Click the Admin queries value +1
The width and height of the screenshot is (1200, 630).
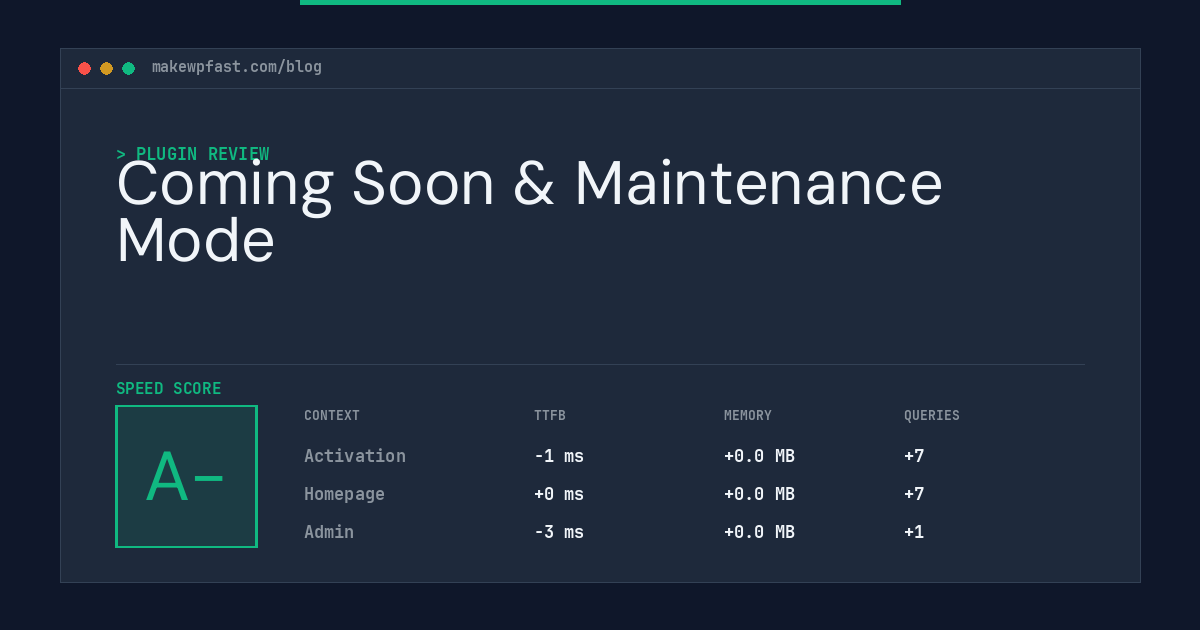tap(914, 532)
